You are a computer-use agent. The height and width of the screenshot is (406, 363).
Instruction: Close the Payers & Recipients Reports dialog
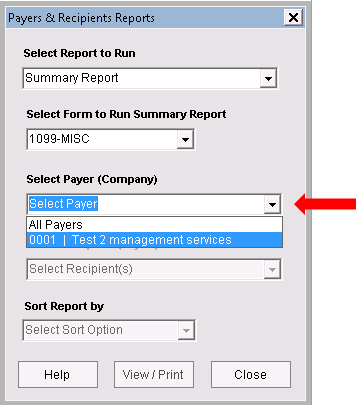click(x=293, y=18)
